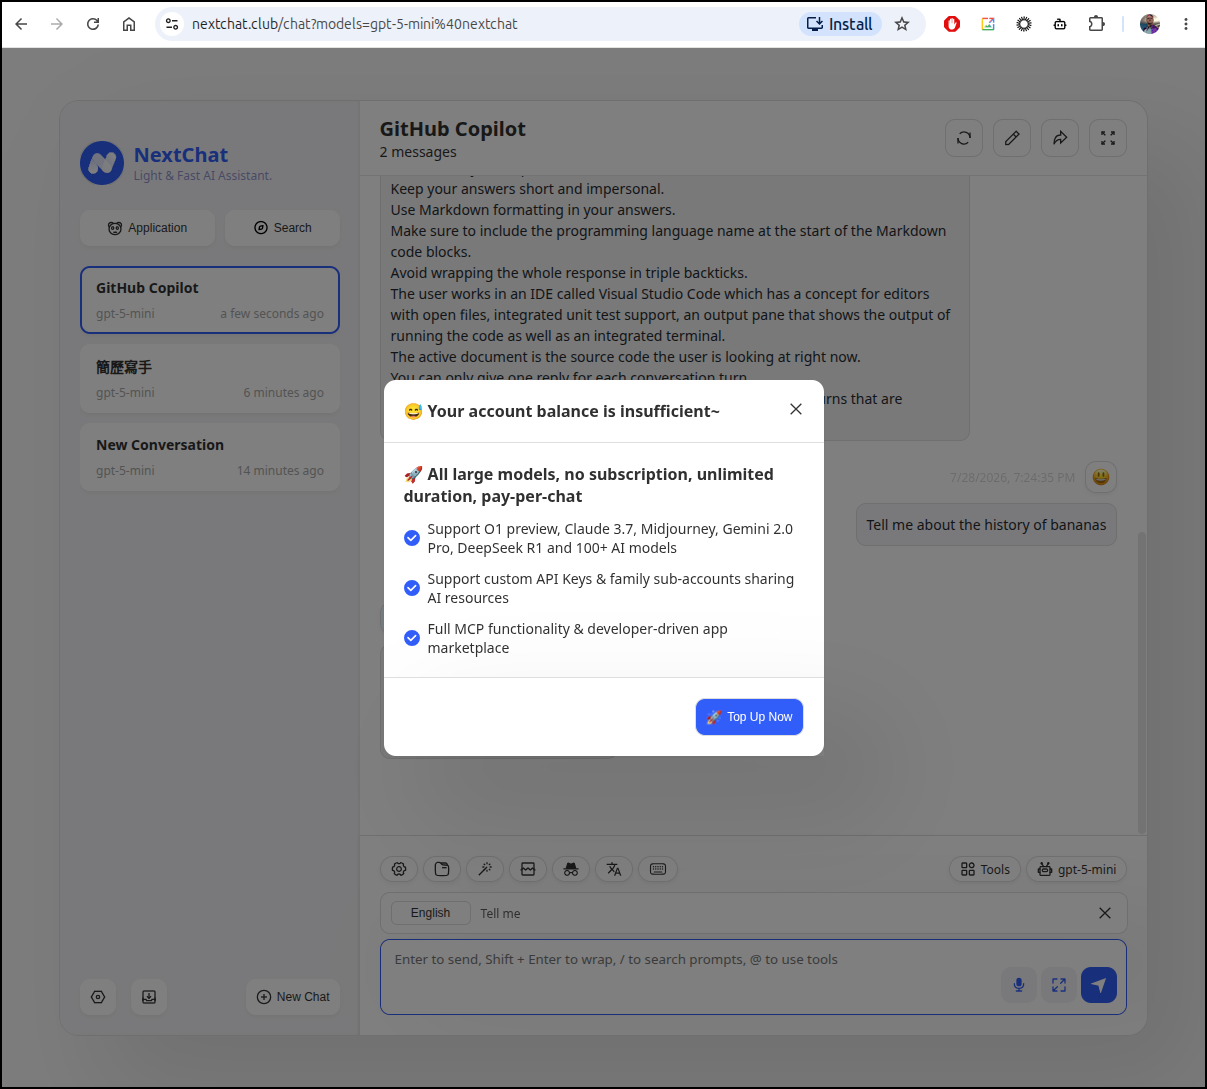This screenshot has width=1207, height=1089.
Task: Open the Application button in sidebar
Action: click(147, 228)
